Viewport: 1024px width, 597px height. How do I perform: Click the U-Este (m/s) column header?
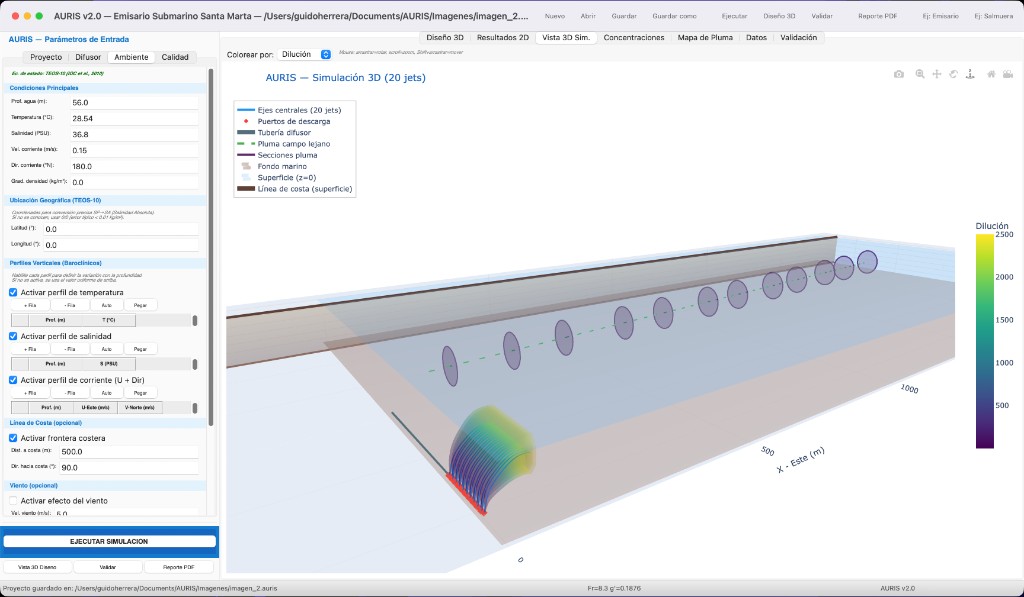tap(95, 408)
